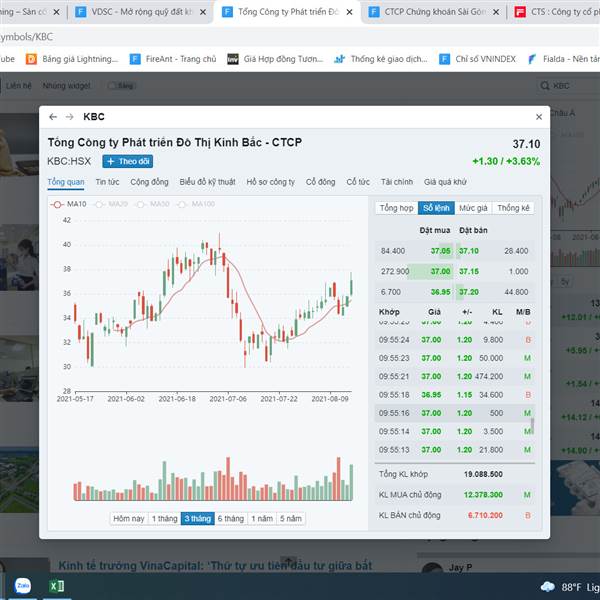Select the 09:55:16 trade row
The width and height of the screenshot is (600, 600).
(x=455, y=413)
